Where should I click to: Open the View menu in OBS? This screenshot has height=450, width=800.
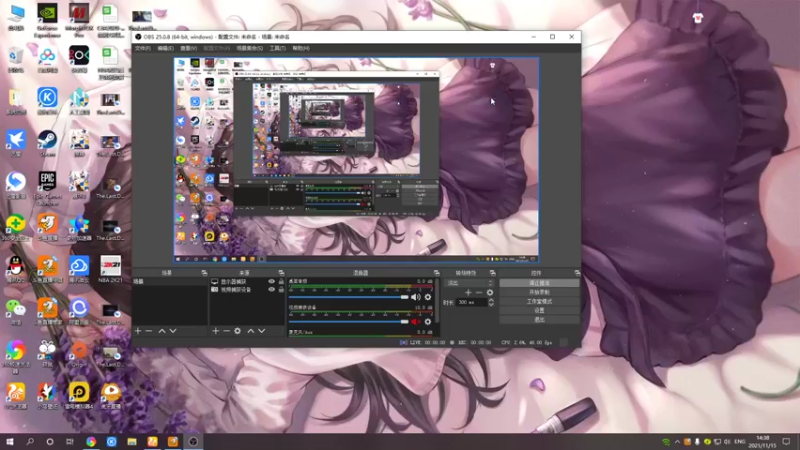tap(188, 48)
